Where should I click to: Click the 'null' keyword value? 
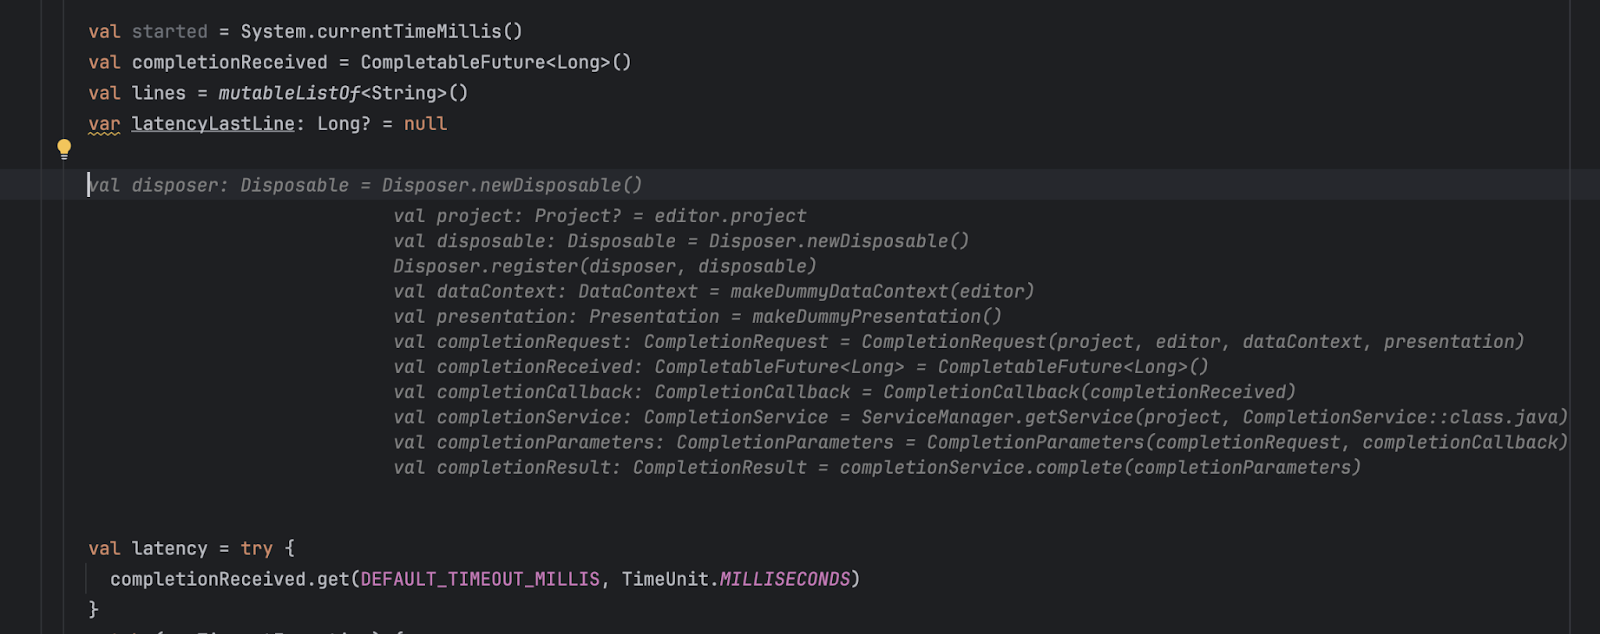click(x=425, y=124)
